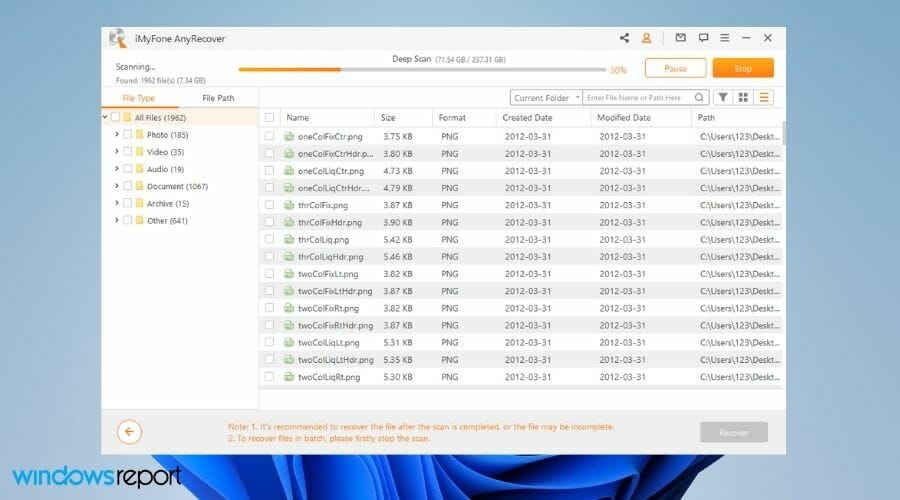
Task: Sort by the Name column header
Action: (297, 117)
